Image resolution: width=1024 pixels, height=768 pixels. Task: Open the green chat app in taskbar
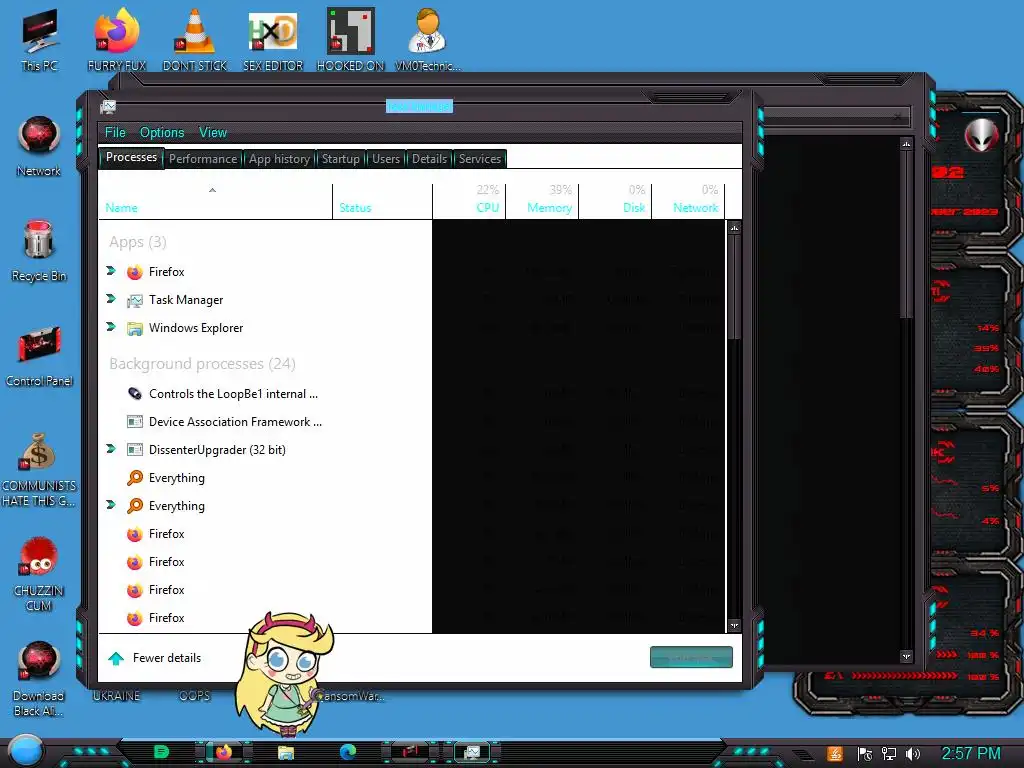coord(161,752)
